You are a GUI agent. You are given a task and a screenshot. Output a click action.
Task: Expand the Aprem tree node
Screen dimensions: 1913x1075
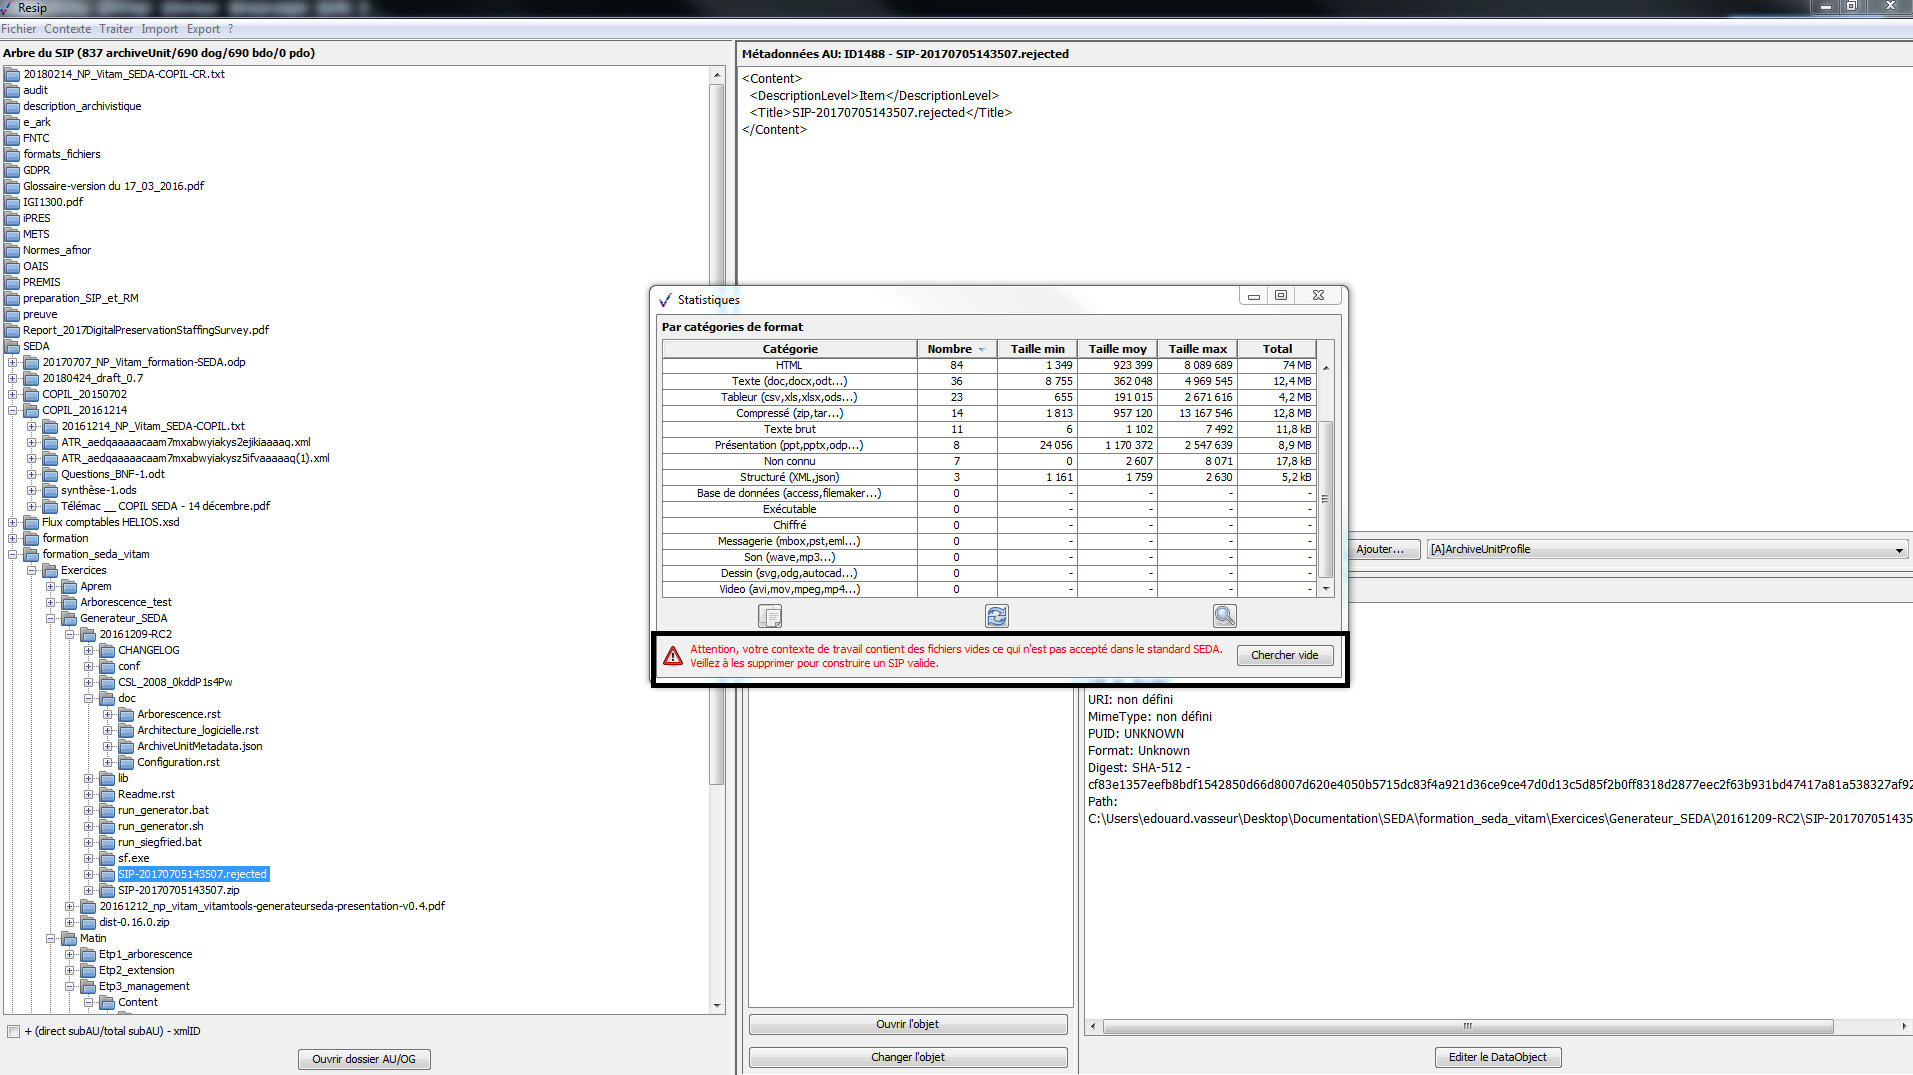(x=51, y=587)
